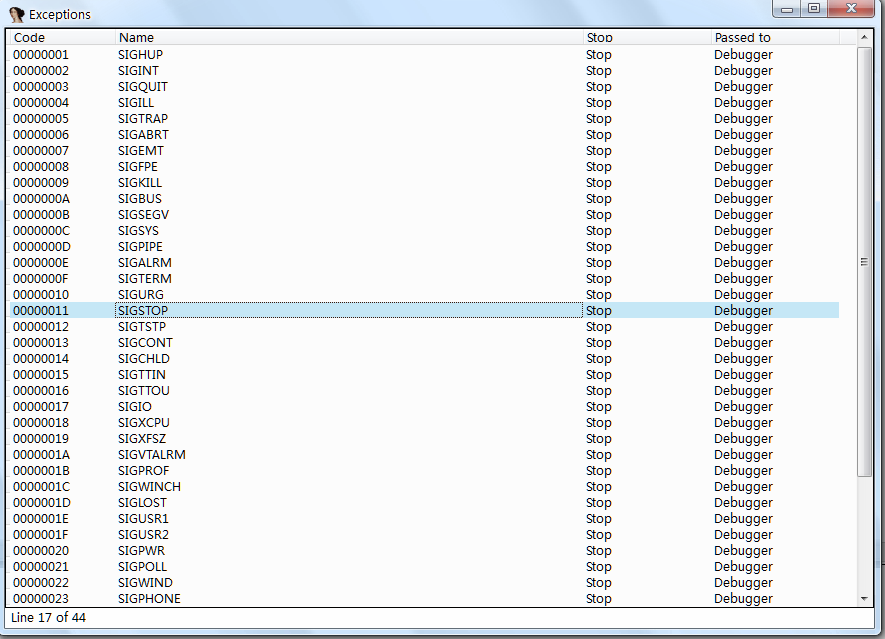Select the SIGPWR exception name
This screenshot has width=885, height=639.
point(142,550)
